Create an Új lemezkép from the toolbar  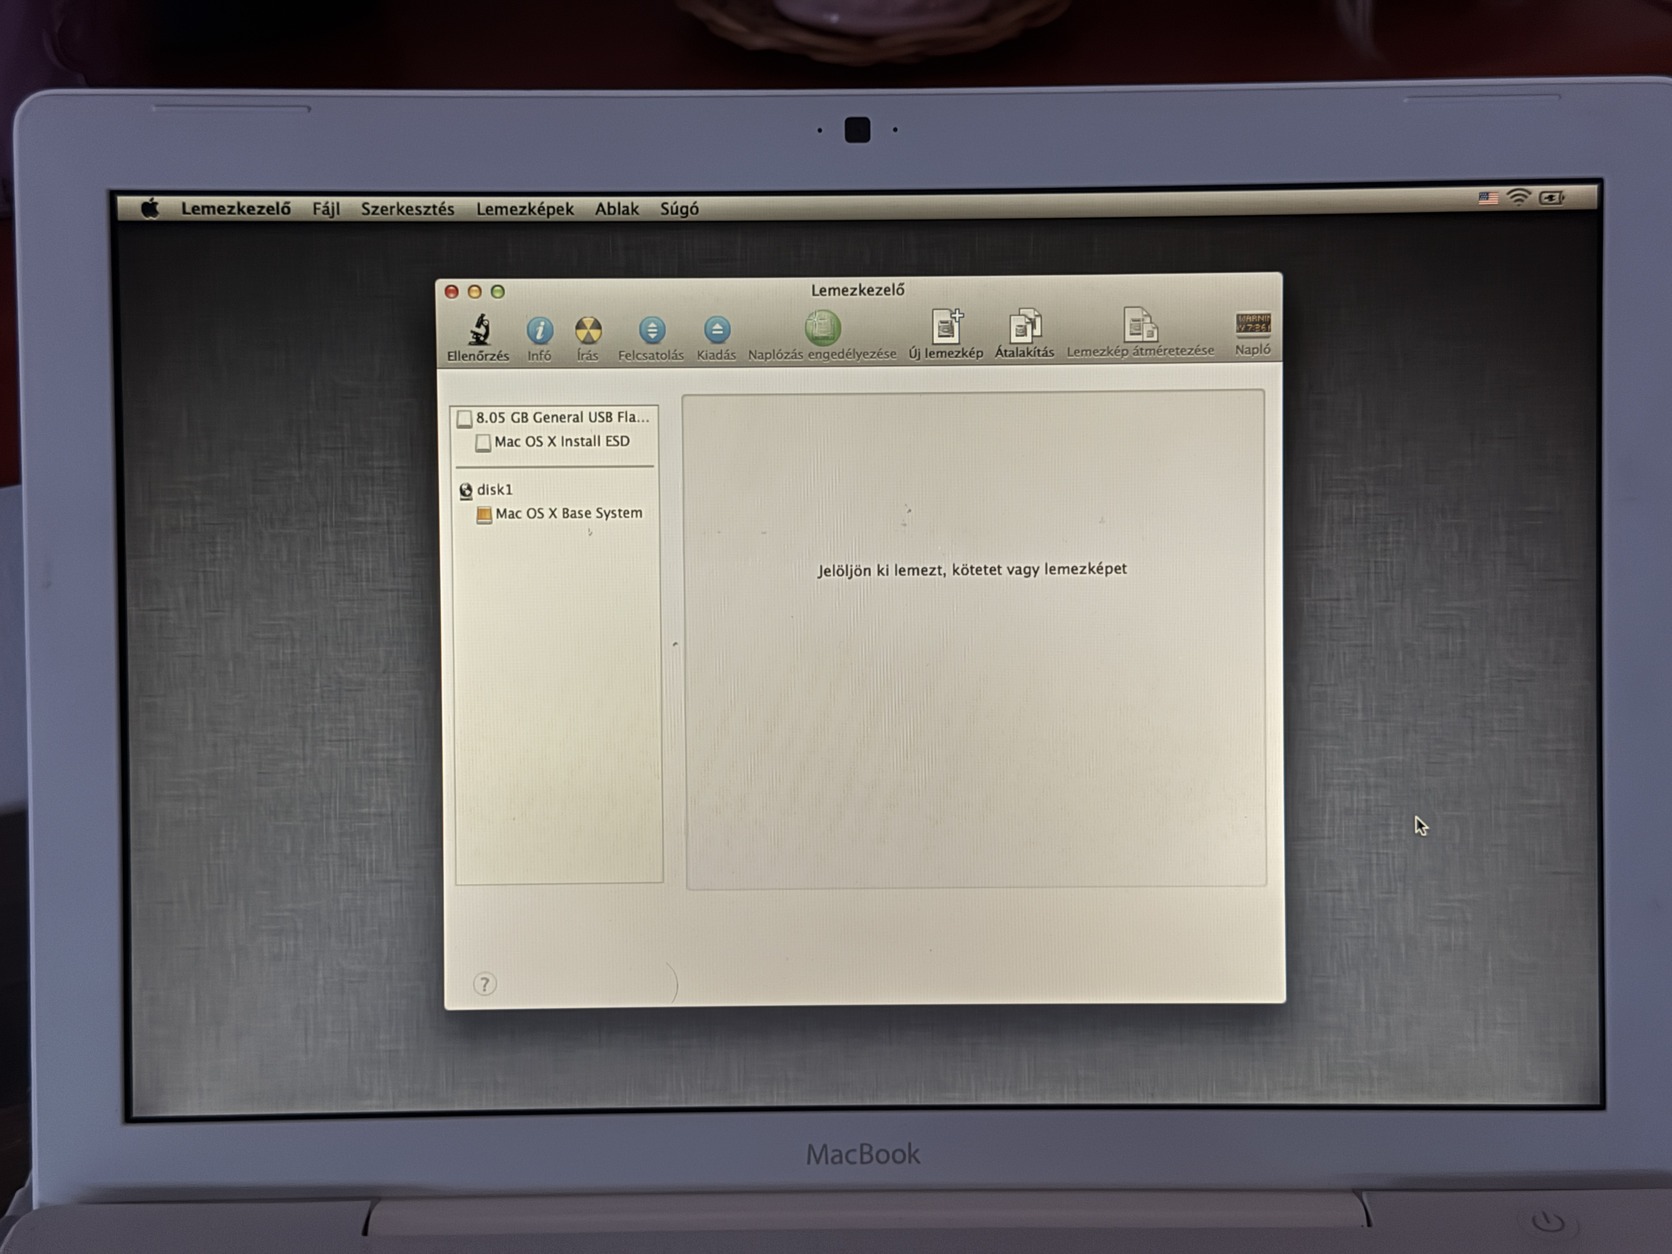946,326
